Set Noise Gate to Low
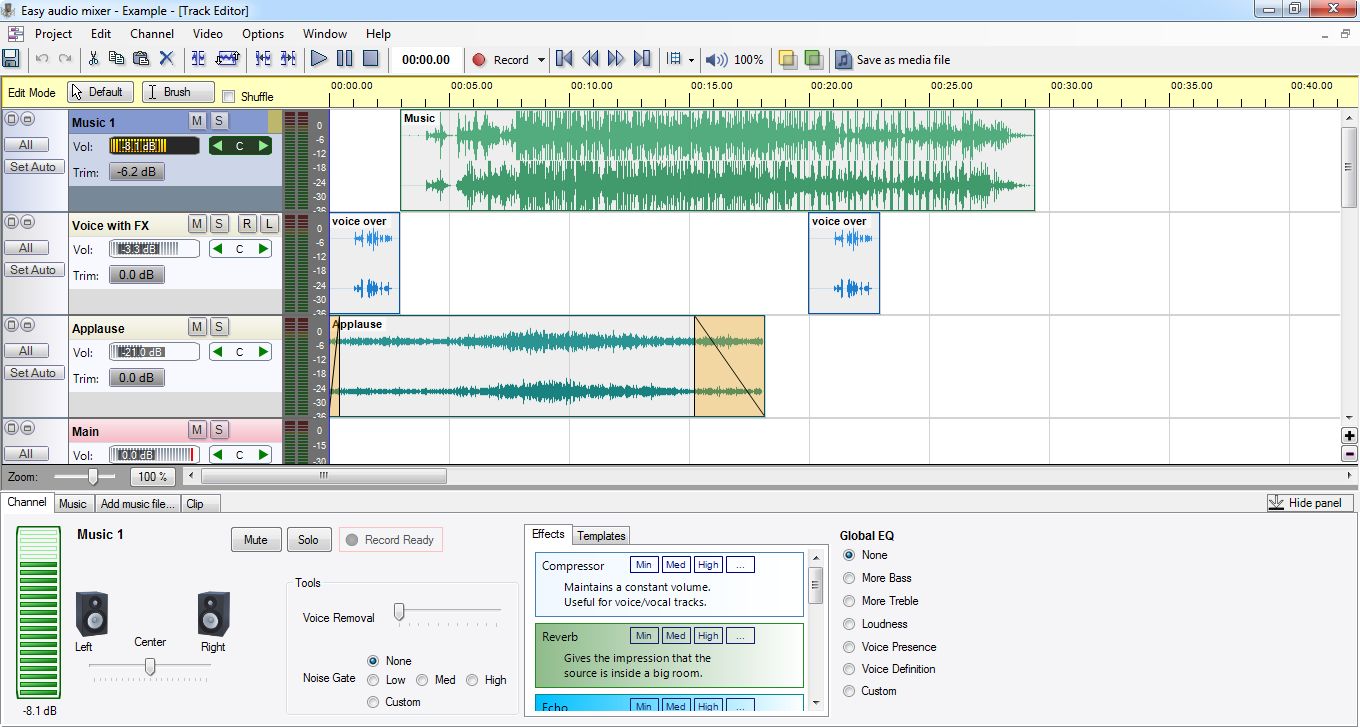 373,680
